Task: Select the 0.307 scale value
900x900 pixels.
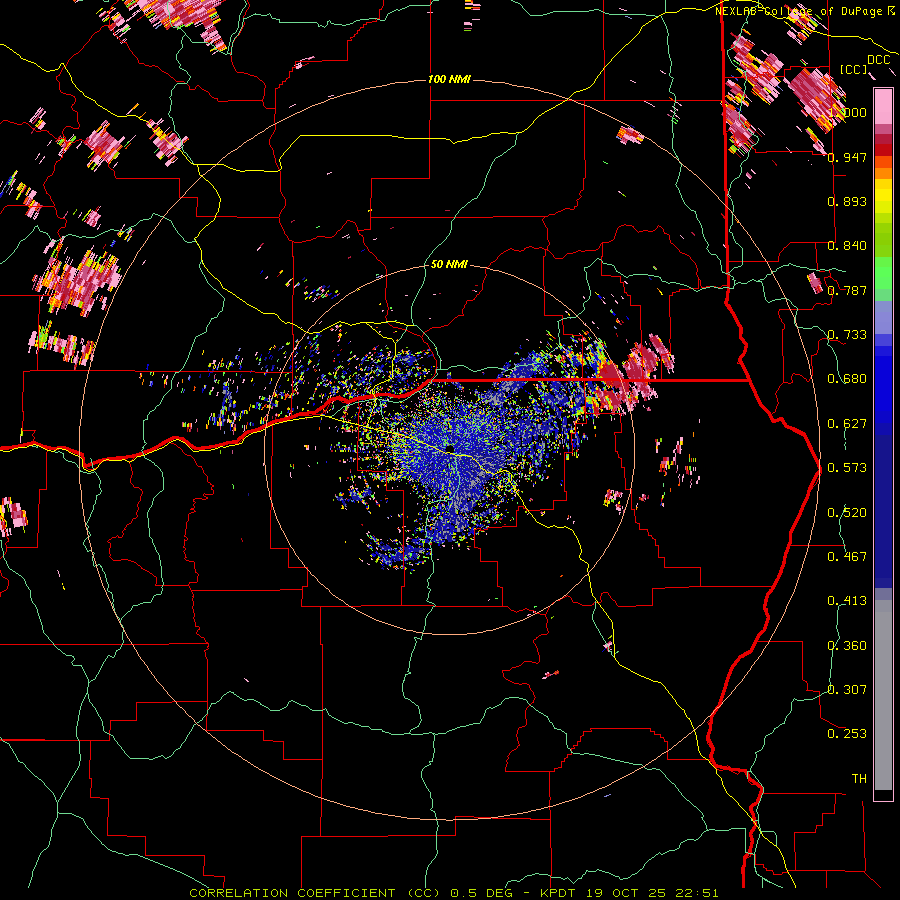Action: 847,690
